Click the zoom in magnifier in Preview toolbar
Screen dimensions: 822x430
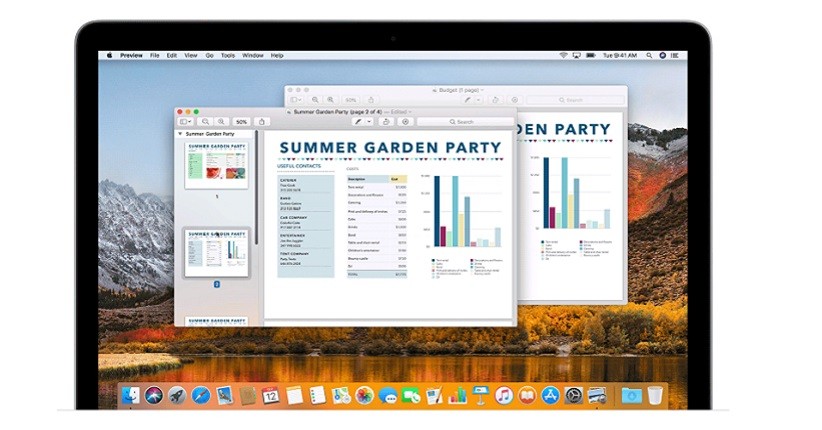221,122
